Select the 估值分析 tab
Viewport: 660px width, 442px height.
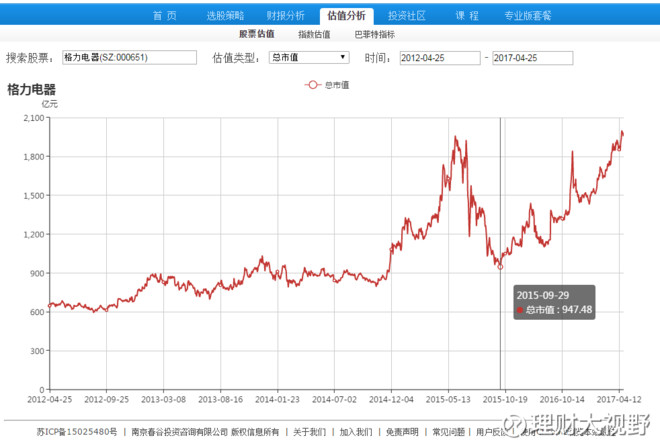[x=346, y=16]
